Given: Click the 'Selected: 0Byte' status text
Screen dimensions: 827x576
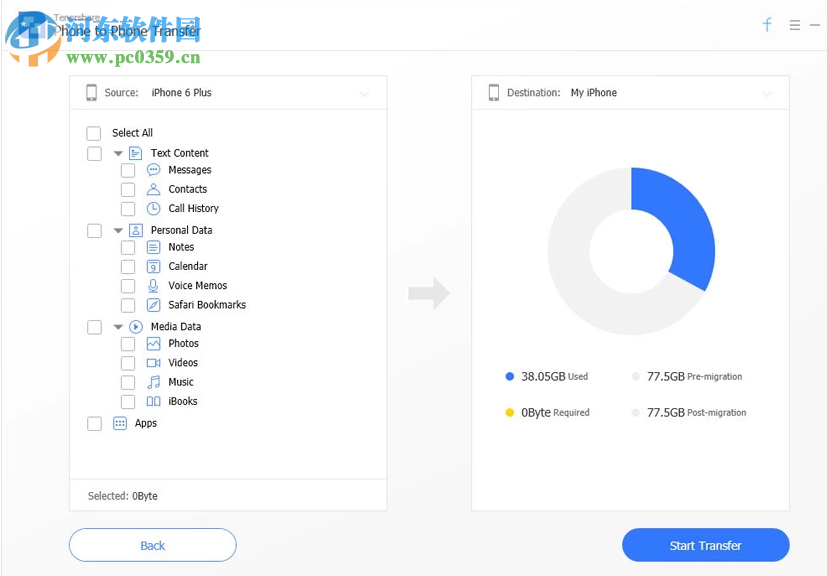Looking at the screenshot, I should click(x=122, y=496).
